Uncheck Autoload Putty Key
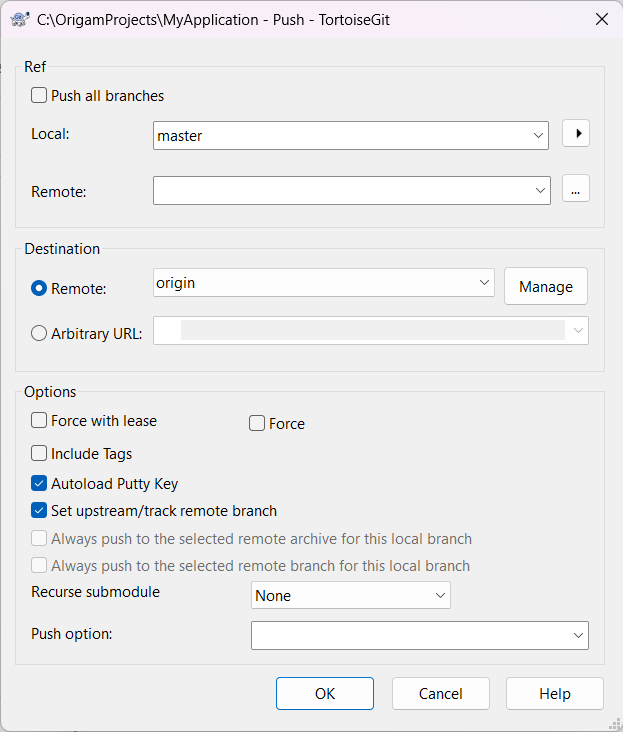This screenshot has width=623, height=732. point(40,484)
